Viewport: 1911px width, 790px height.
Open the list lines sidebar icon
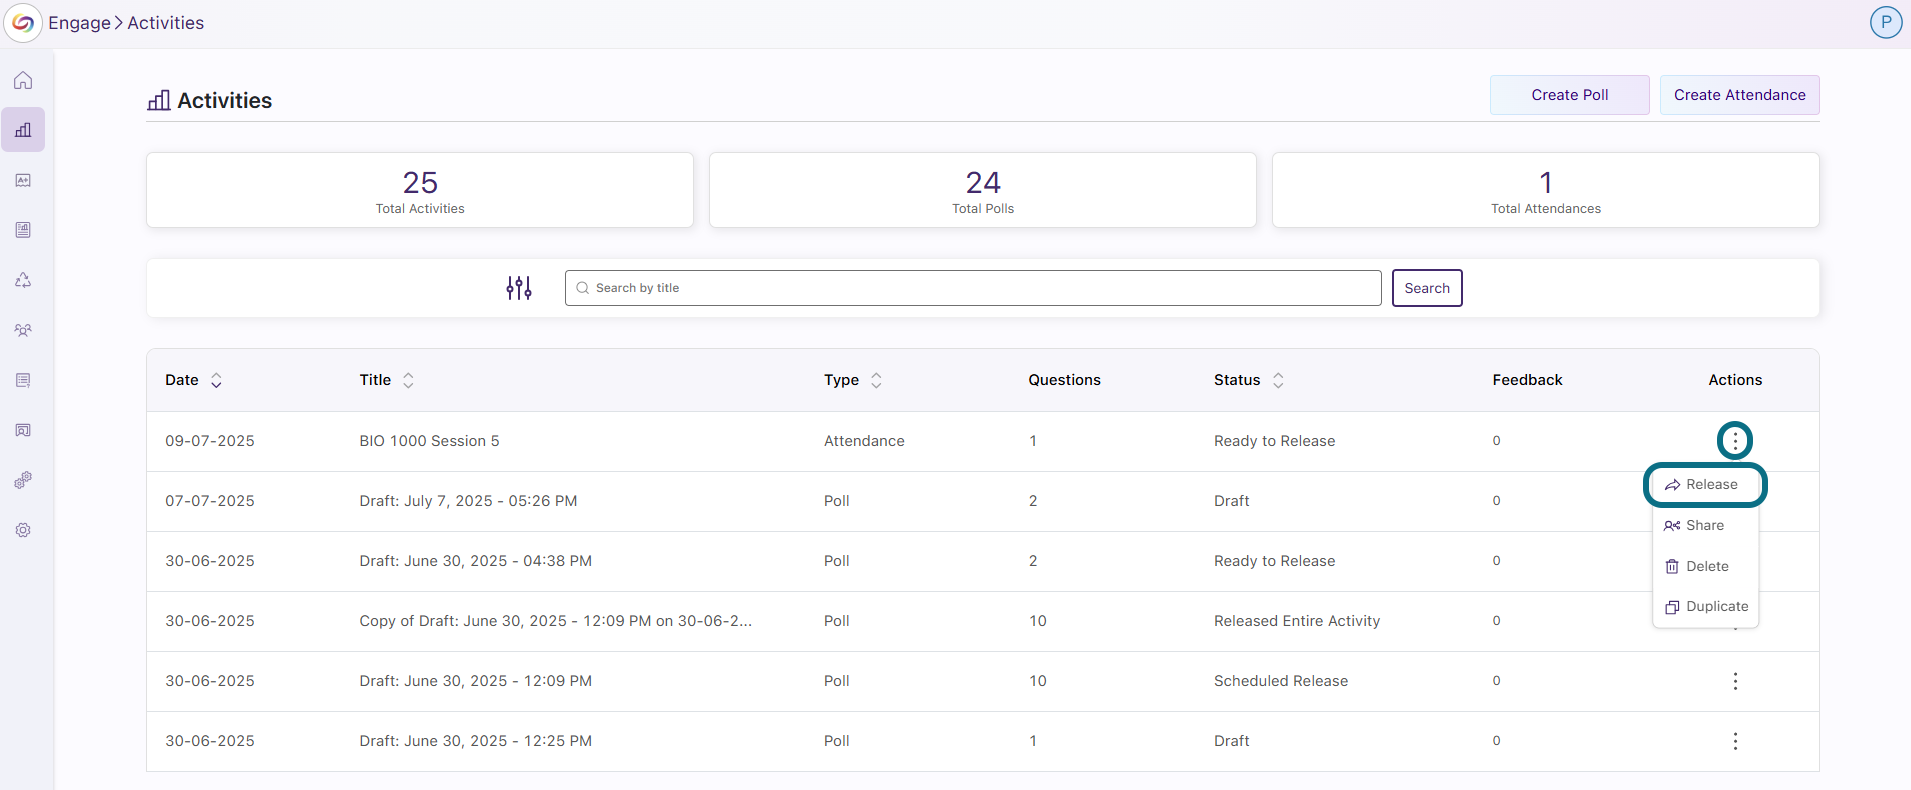tap(23, 380)
